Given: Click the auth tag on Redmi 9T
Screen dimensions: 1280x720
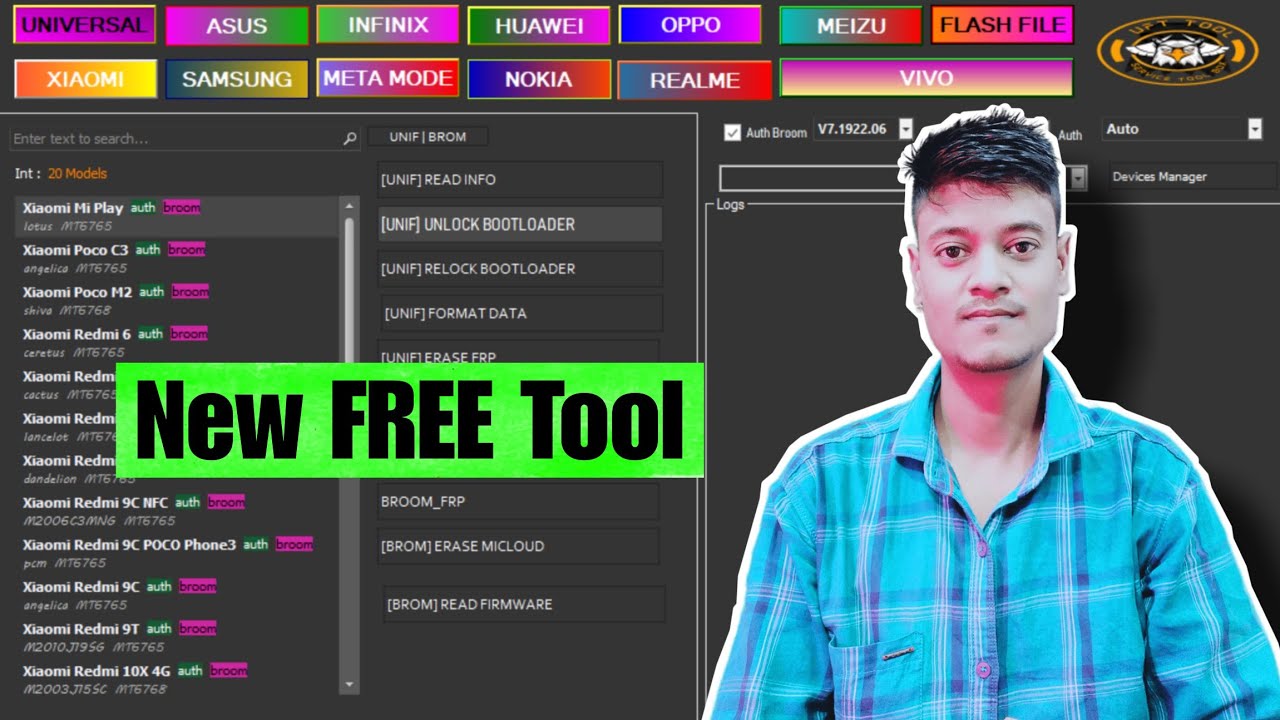Looking at the screenshot, I should tap(159, 629).
